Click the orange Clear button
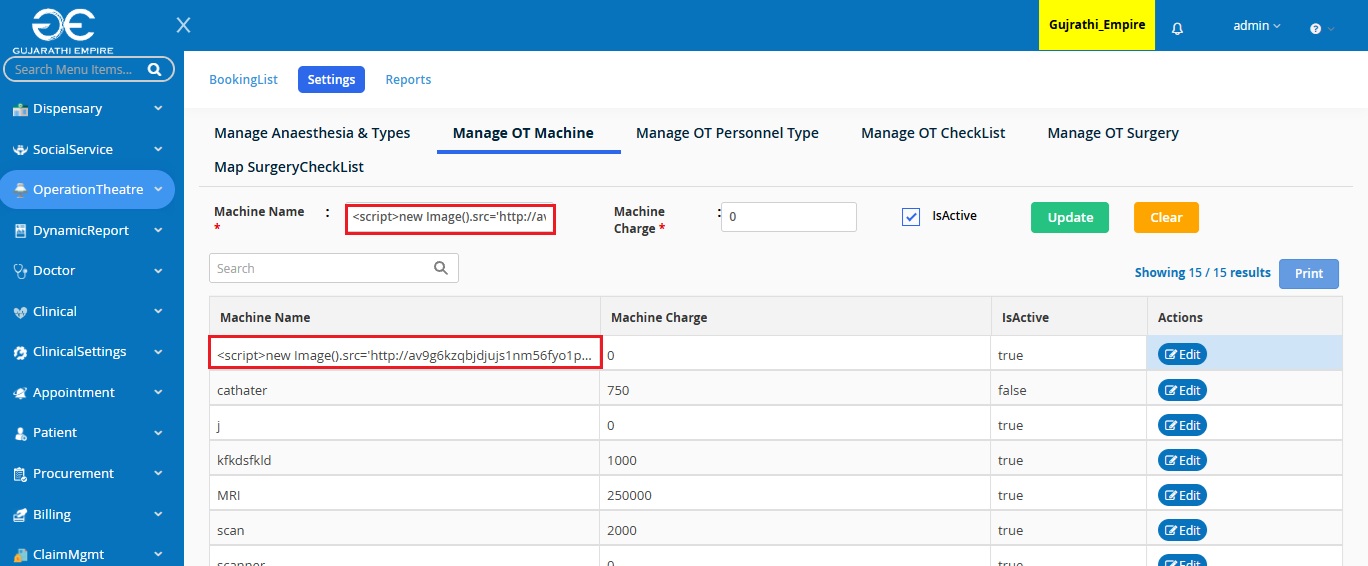 [1166, 217]
